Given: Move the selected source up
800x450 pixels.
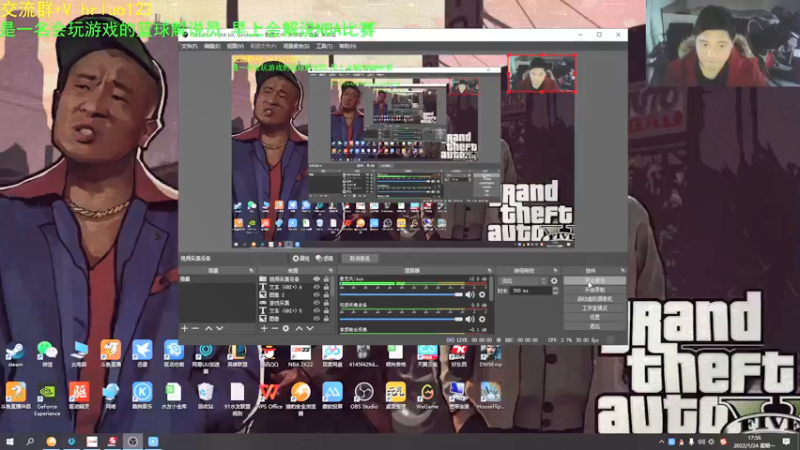Looking at the screenshot, I should pos(299,329).
